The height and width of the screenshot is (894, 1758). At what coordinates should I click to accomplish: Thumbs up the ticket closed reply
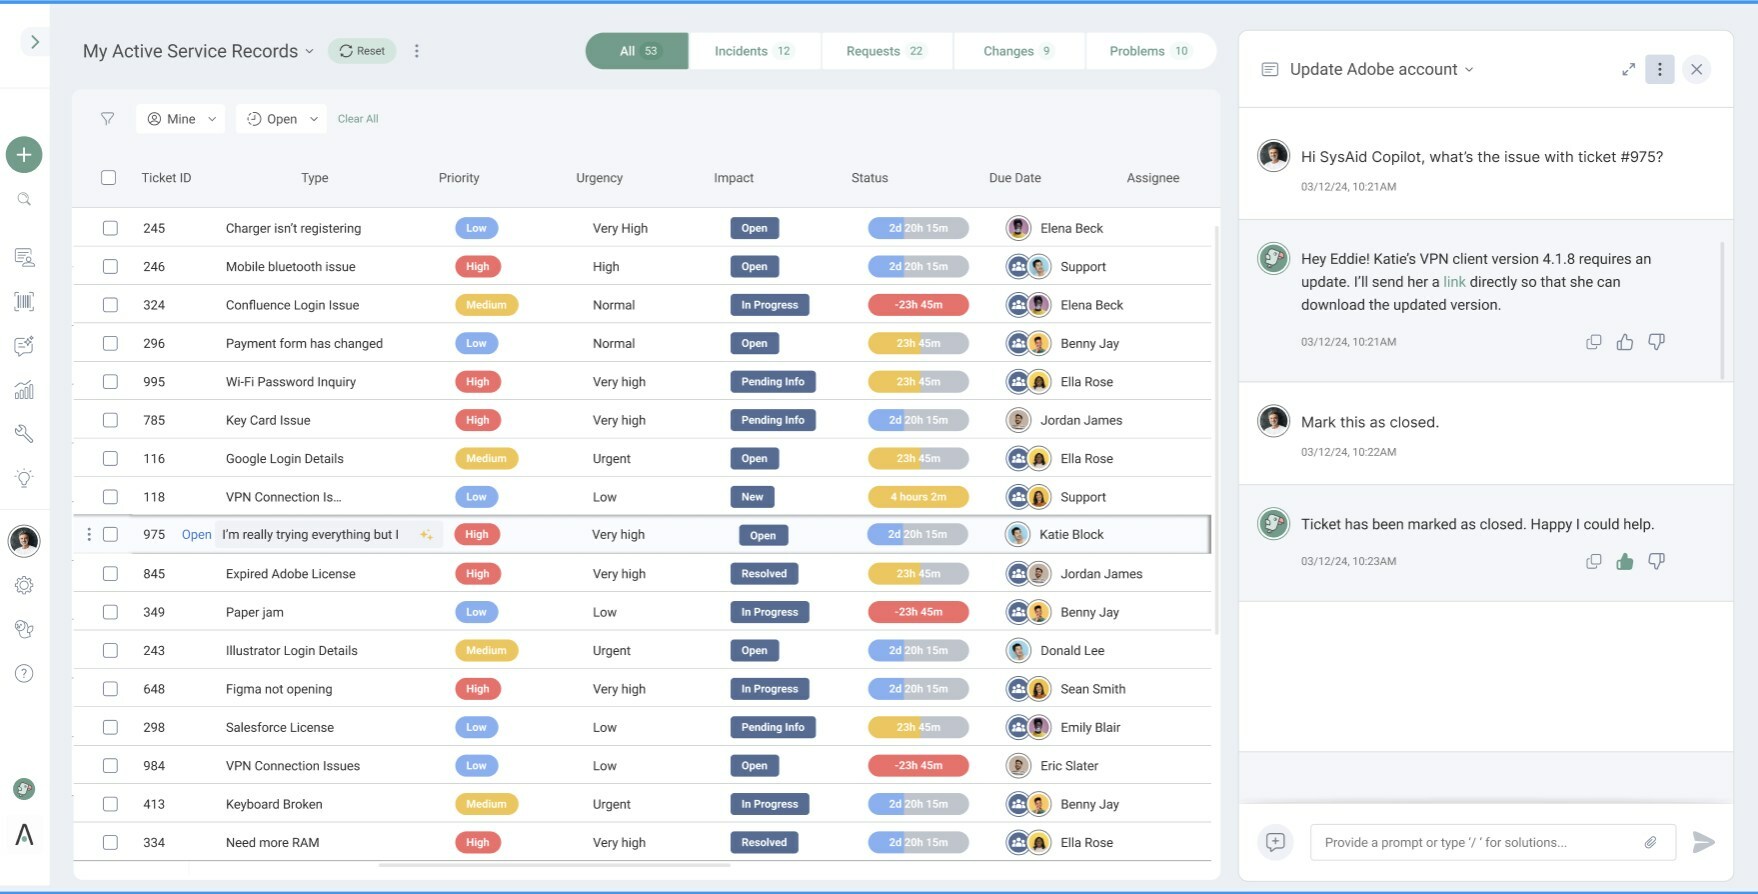point(1625,562)
